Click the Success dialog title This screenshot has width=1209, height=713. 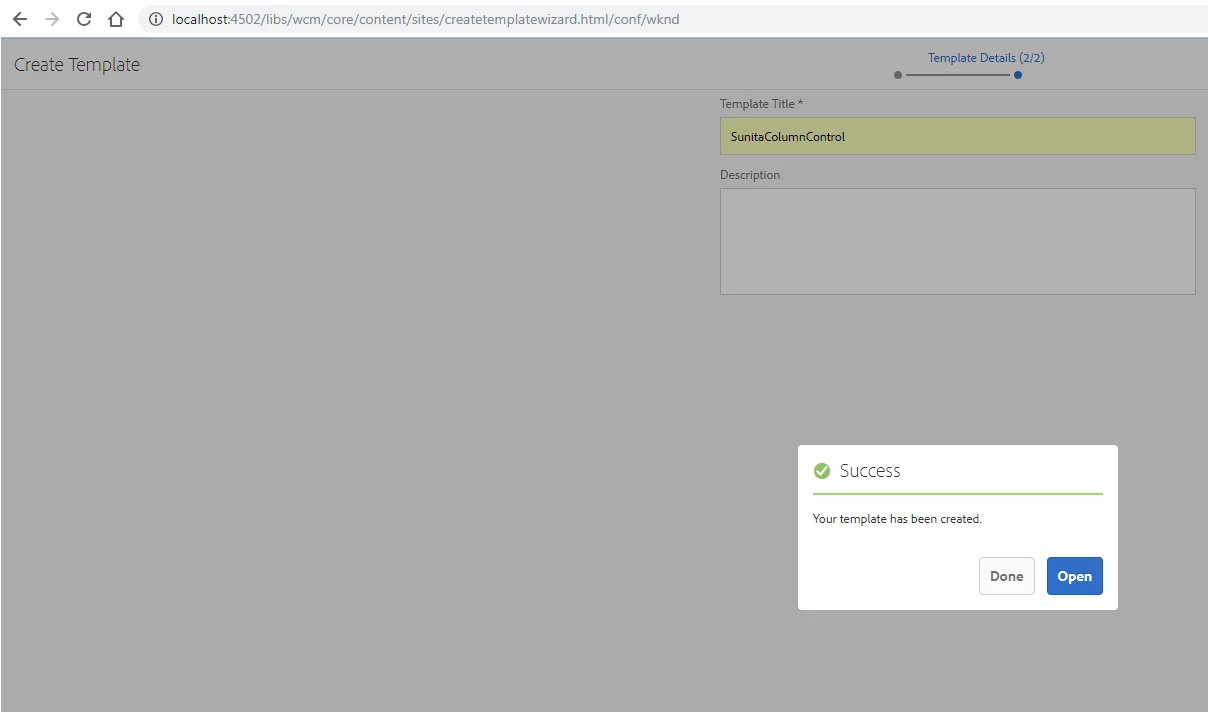[870, 471]
